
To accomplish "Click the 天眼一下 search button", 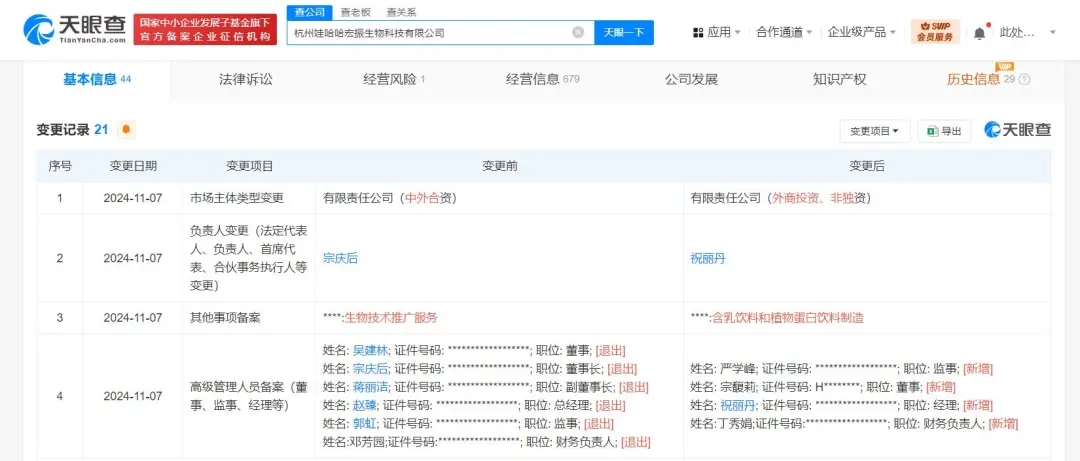I will (623, 32).
